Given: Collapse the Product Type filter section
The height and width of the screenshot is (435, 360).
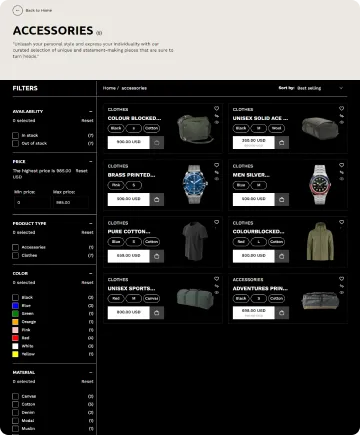Looking at the screenshot, I should (91, 223).
